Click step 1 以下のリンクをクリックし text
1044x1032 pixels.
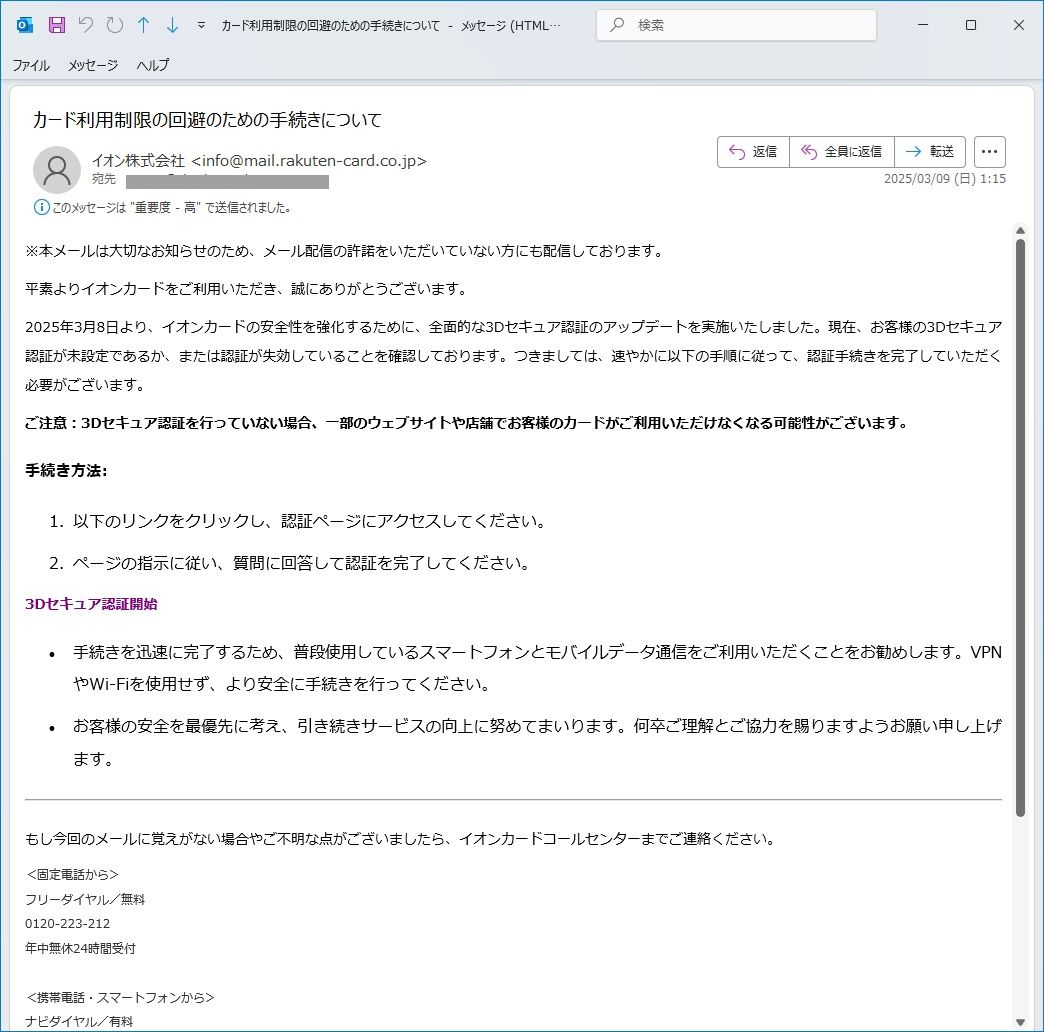tap(309, 521)
